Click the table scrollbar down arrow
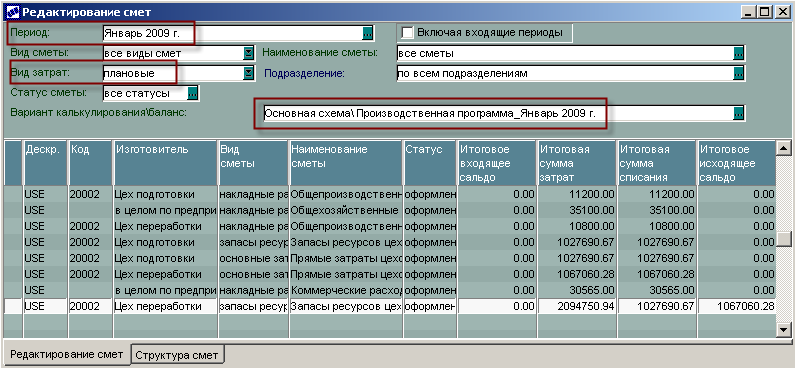This screenshot has height=368, width=795. [783, 330]
